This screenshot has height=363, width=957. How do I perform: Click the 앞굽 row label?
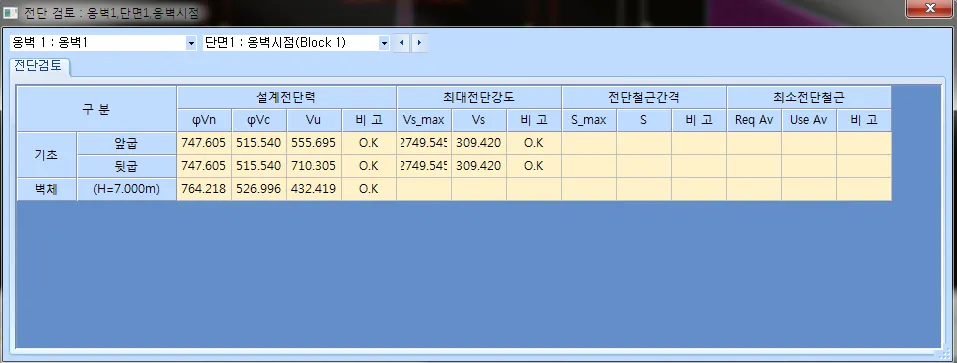126,143
